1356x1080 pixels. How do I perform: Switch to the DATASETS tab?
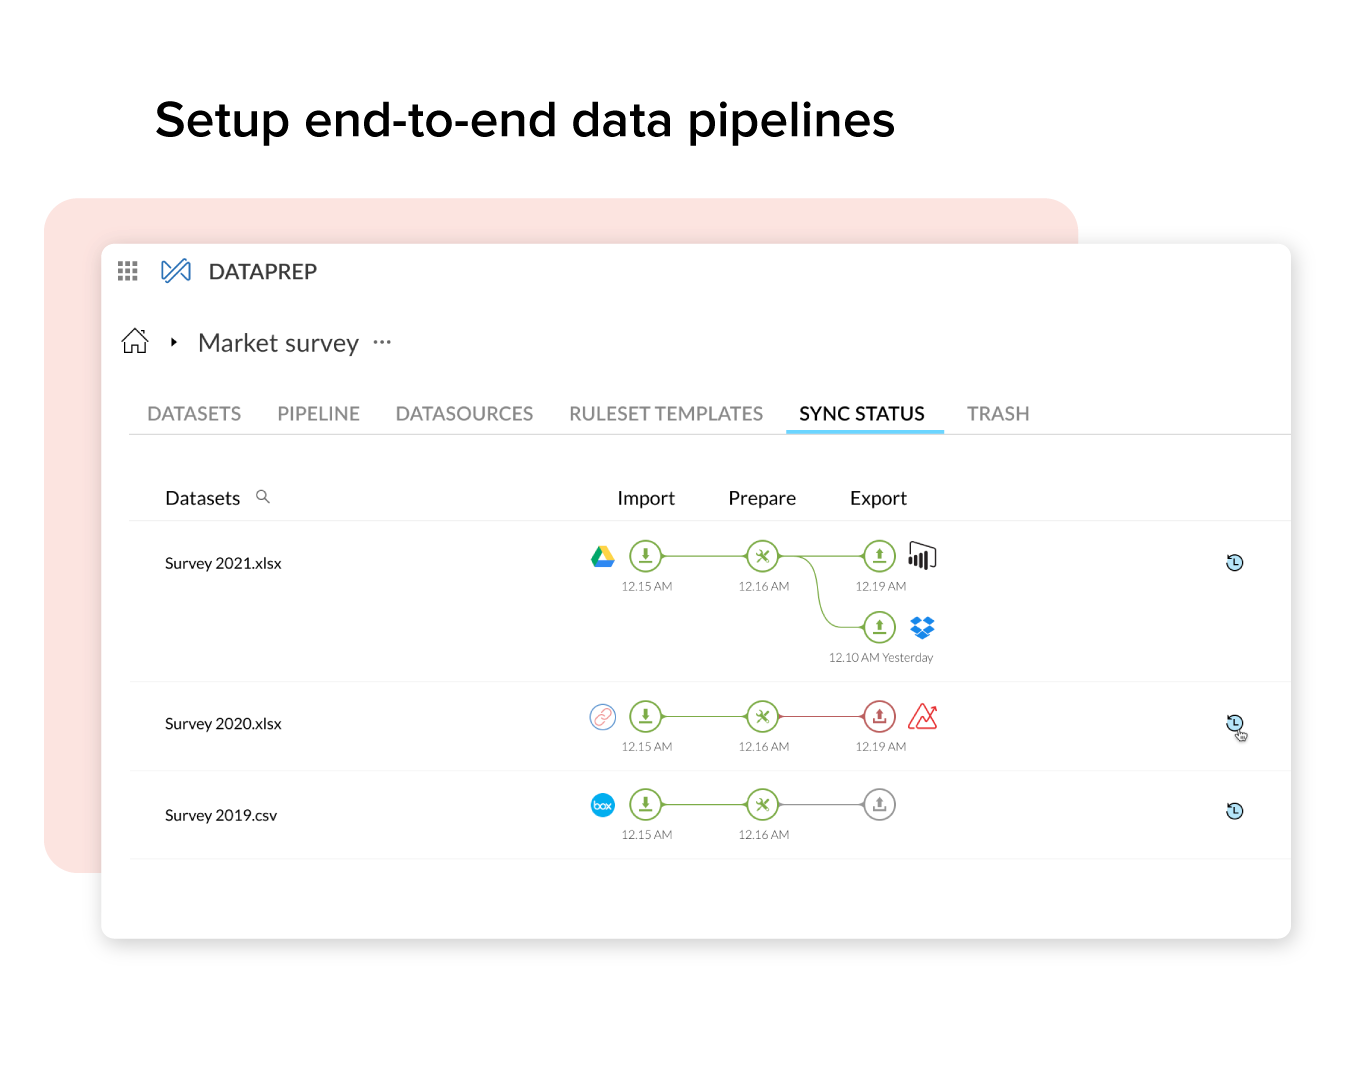[194, 414]
